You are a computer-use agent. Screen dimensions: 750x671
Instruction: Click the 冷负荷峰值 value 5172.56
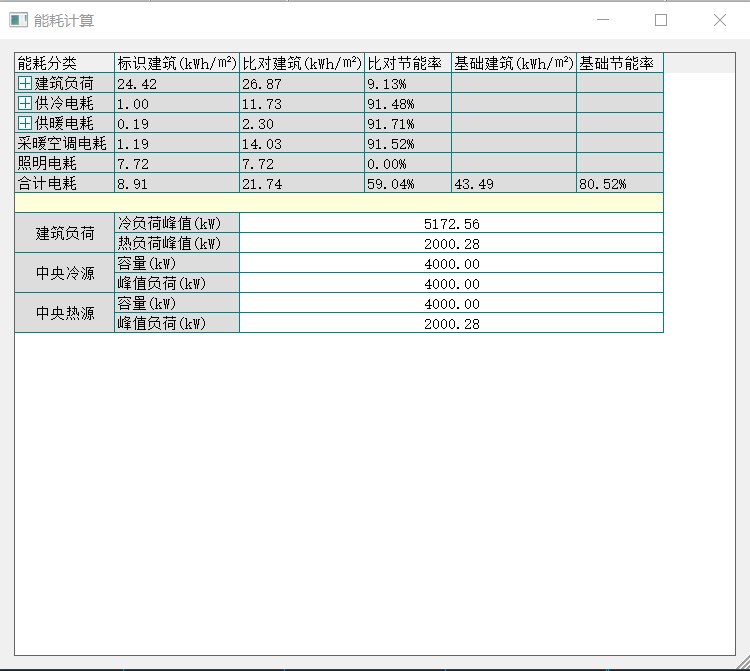coord(451,224)
